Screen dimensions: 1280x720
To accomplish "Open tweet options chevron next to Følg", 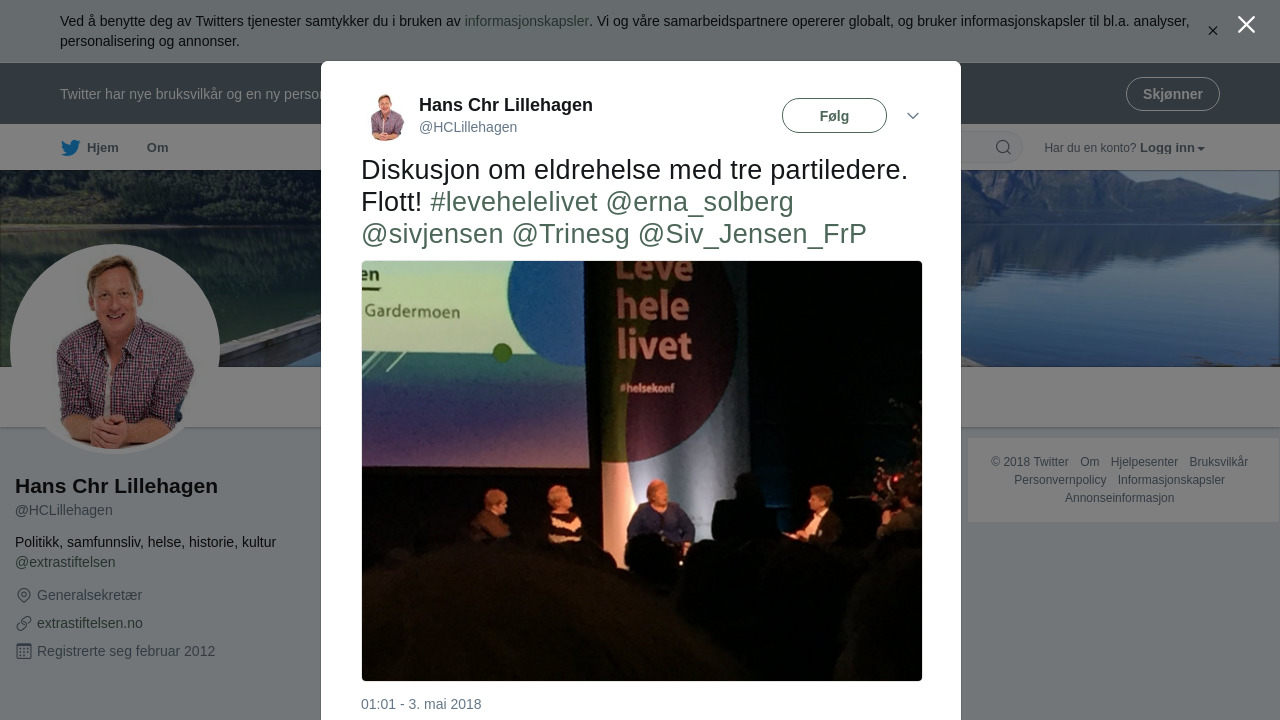I will [x=913, y=116].
